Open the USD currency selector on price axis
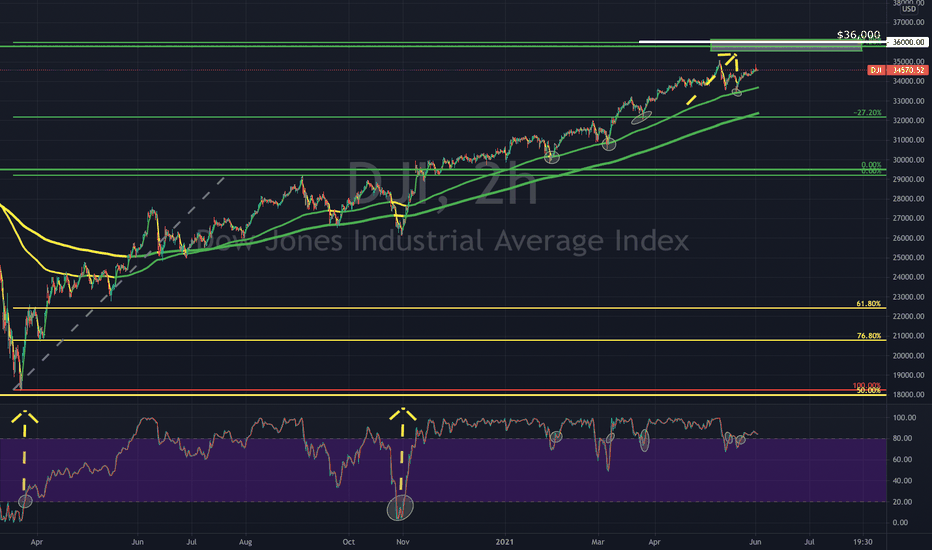932x550 pixels. point(909,9)
